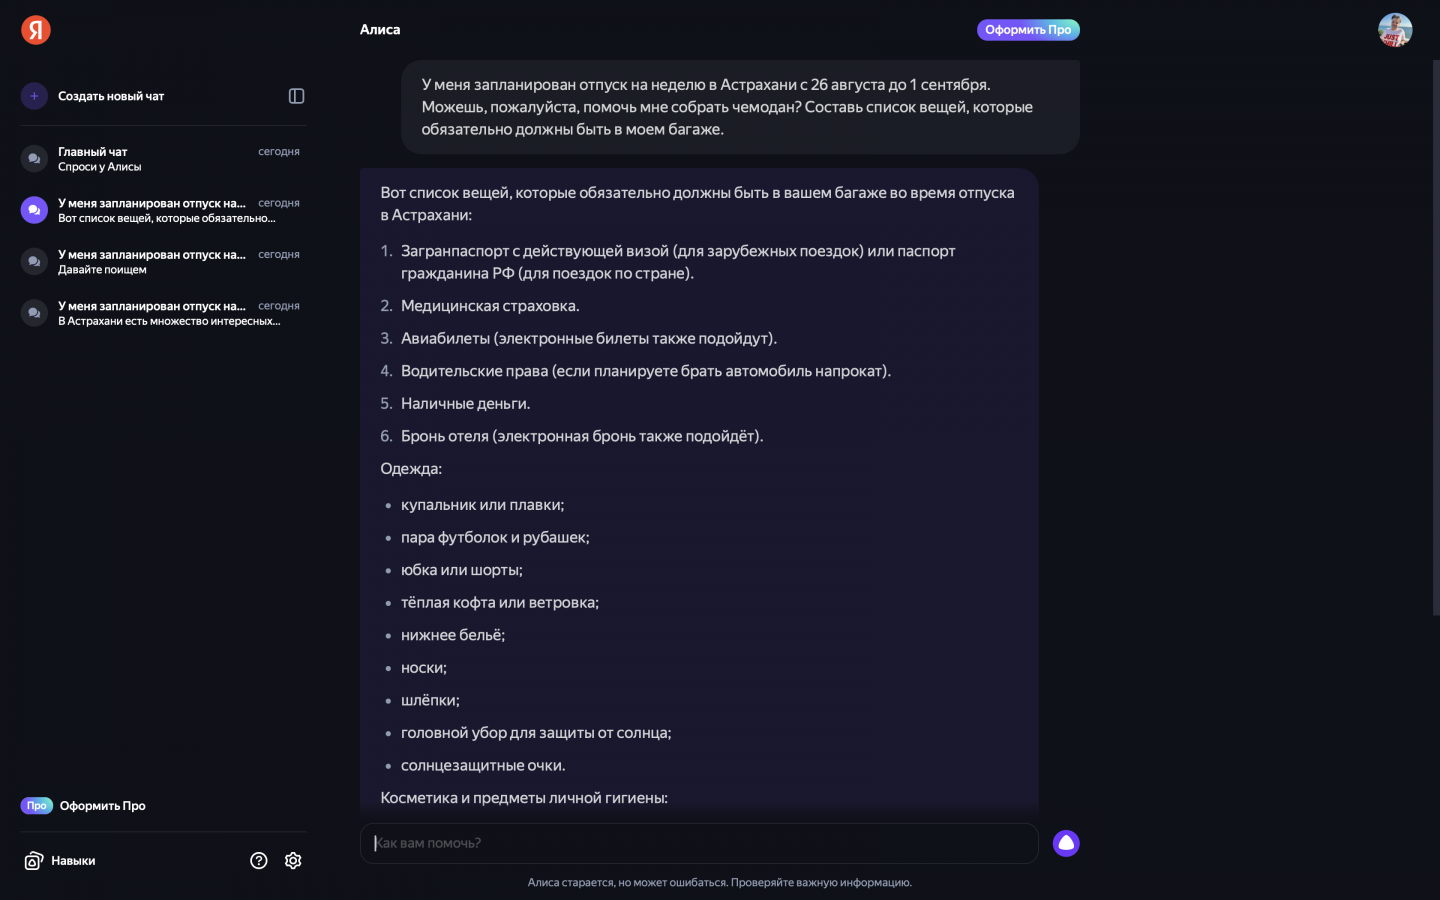Screen dimensions: 1440x900
Task: Open the Навыки skills icon
Action: (34, 861)
